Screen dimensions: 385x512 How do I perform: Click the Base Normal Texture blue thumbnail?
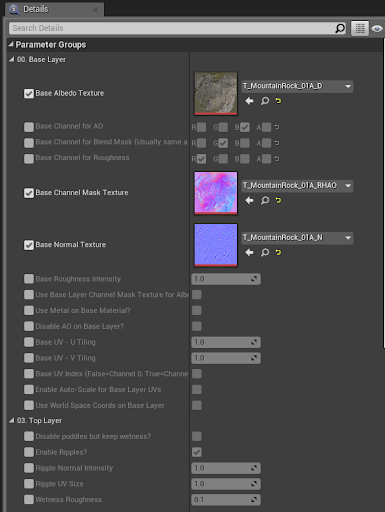[216, 245]
